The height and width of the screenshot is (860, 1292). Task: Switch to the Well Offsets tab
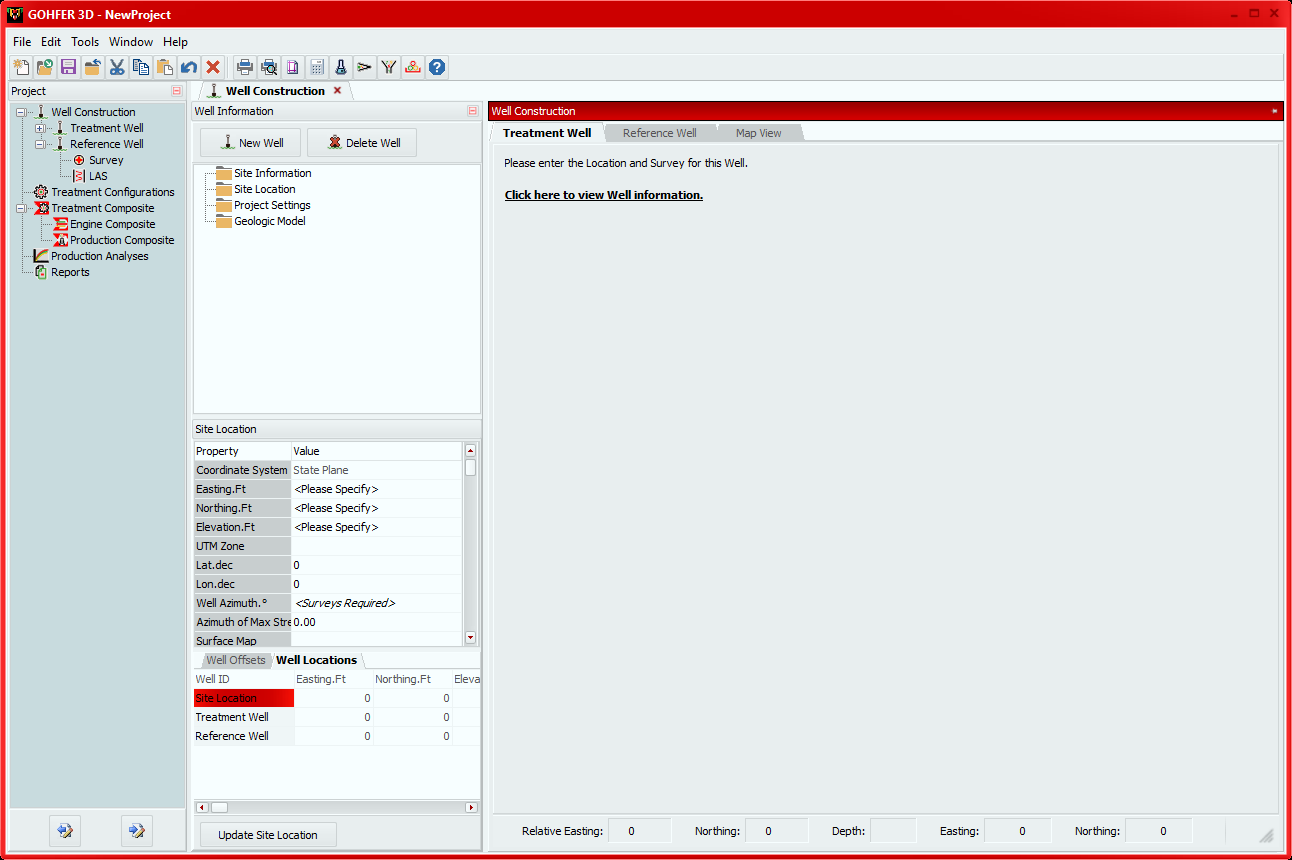click(x=236, y=660)
